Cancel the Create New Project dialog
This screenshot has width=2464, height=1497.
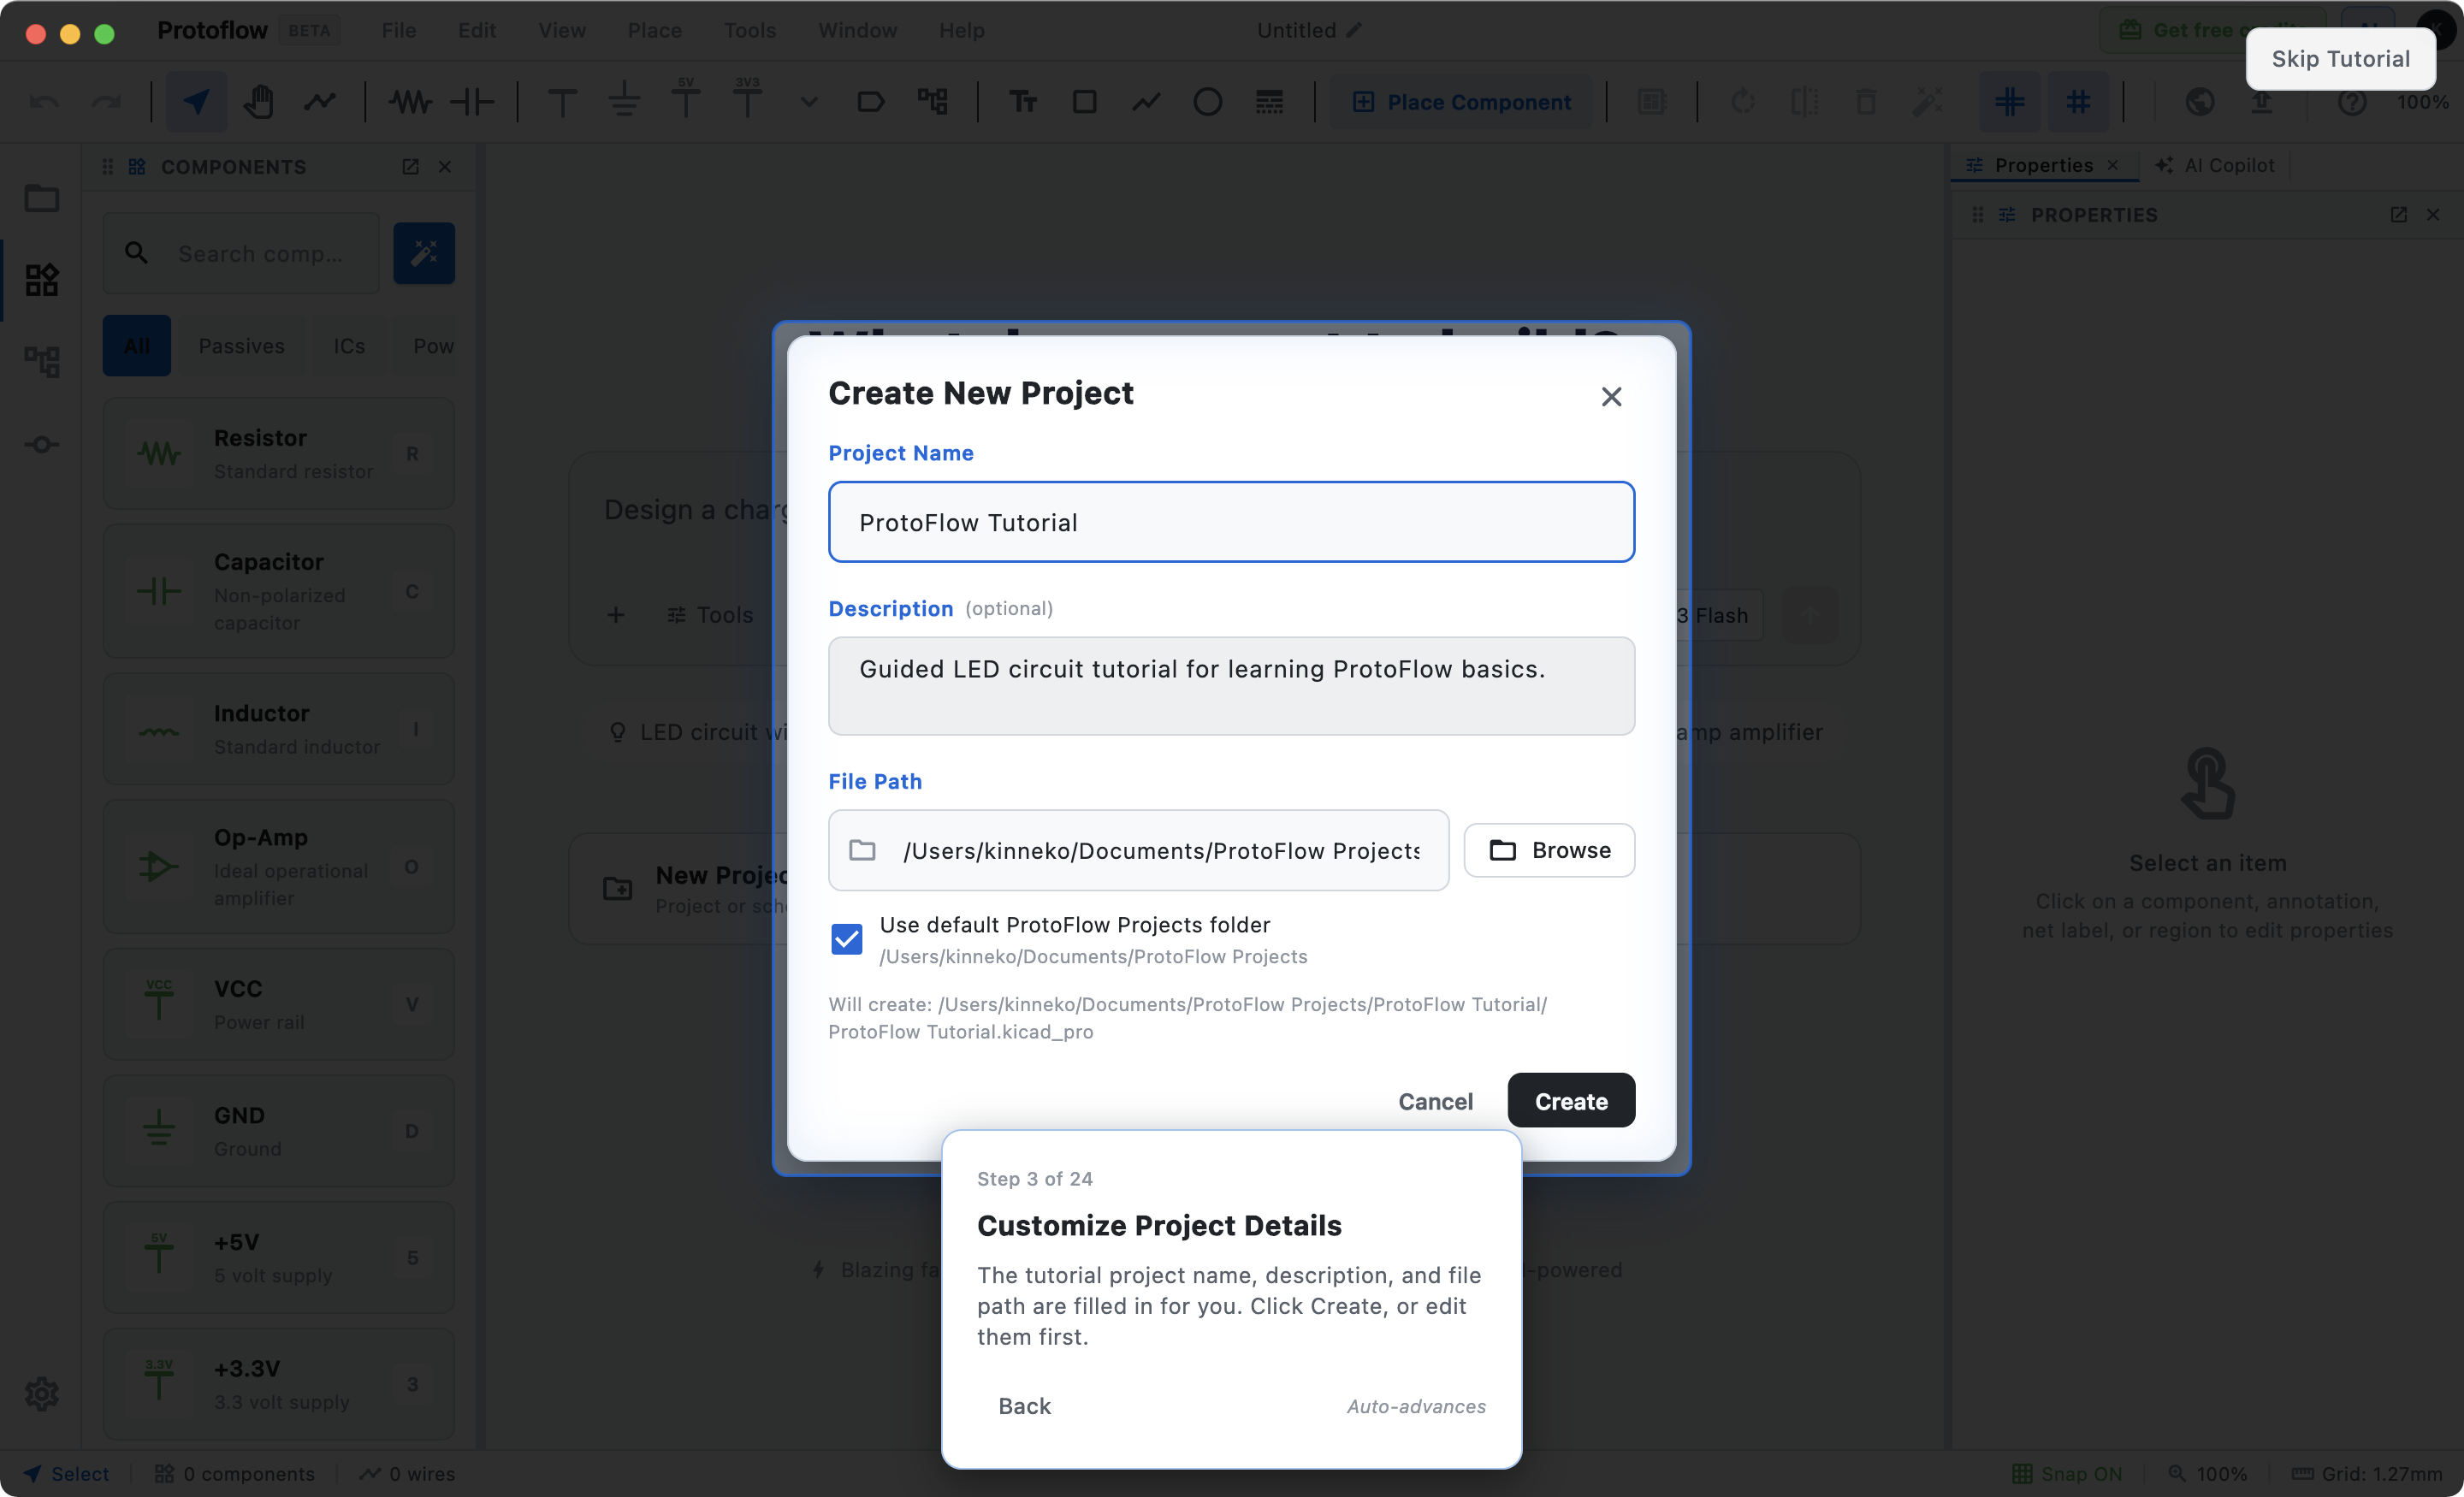point(1435,1100)
